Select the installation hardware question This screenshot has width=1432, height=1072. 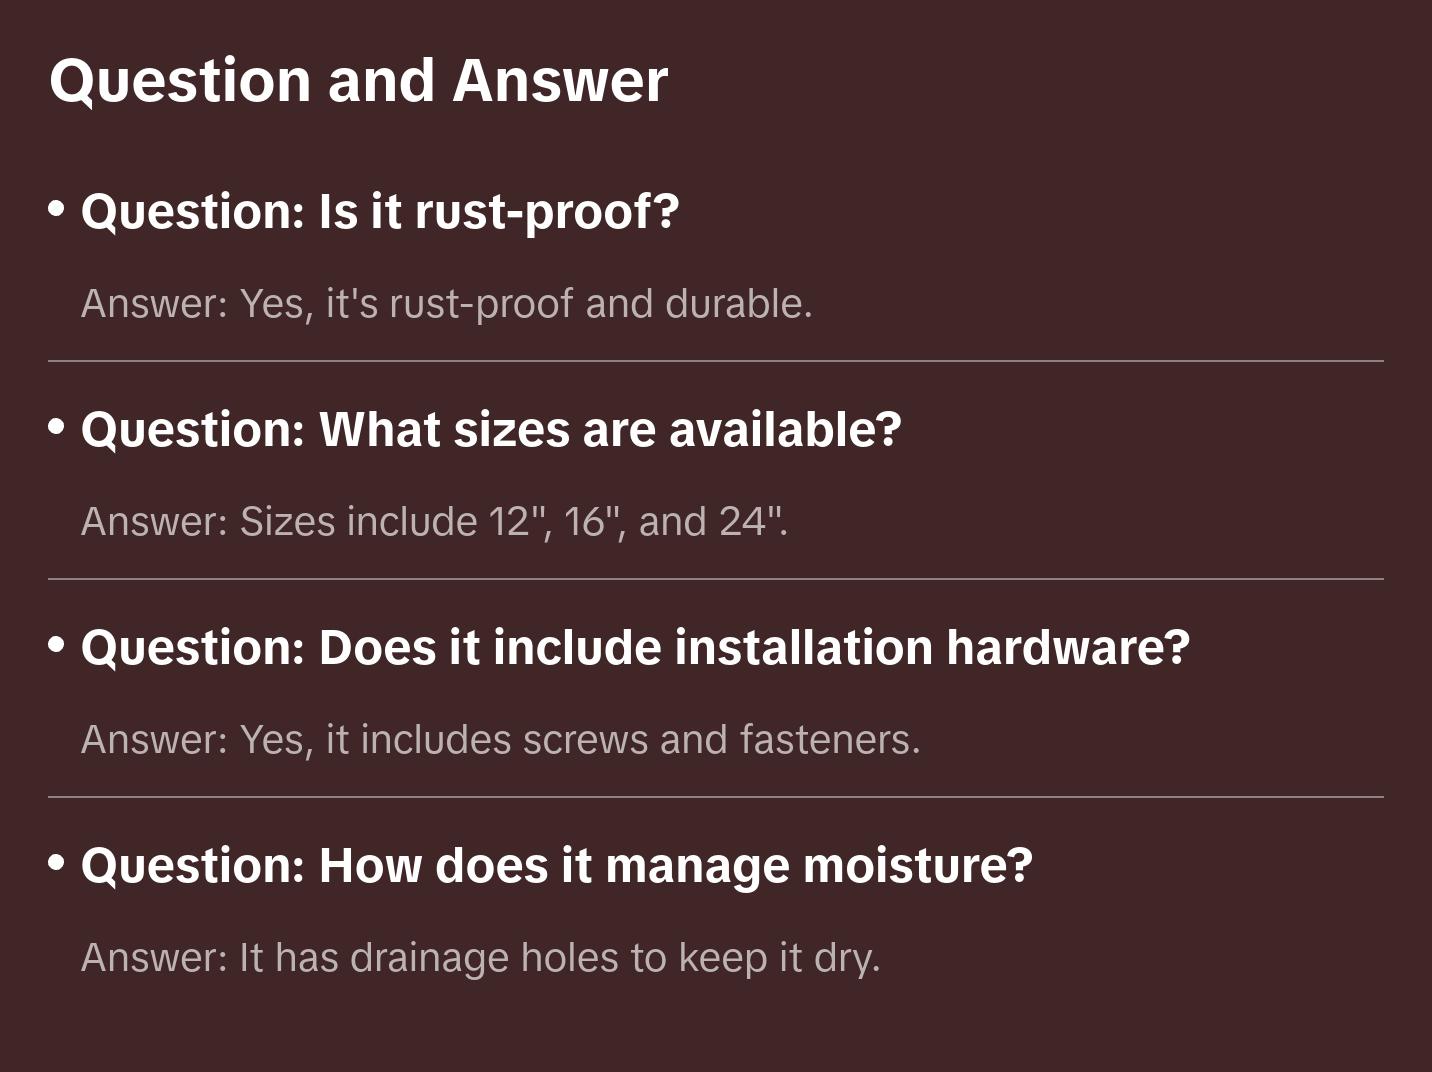point(635,648)
